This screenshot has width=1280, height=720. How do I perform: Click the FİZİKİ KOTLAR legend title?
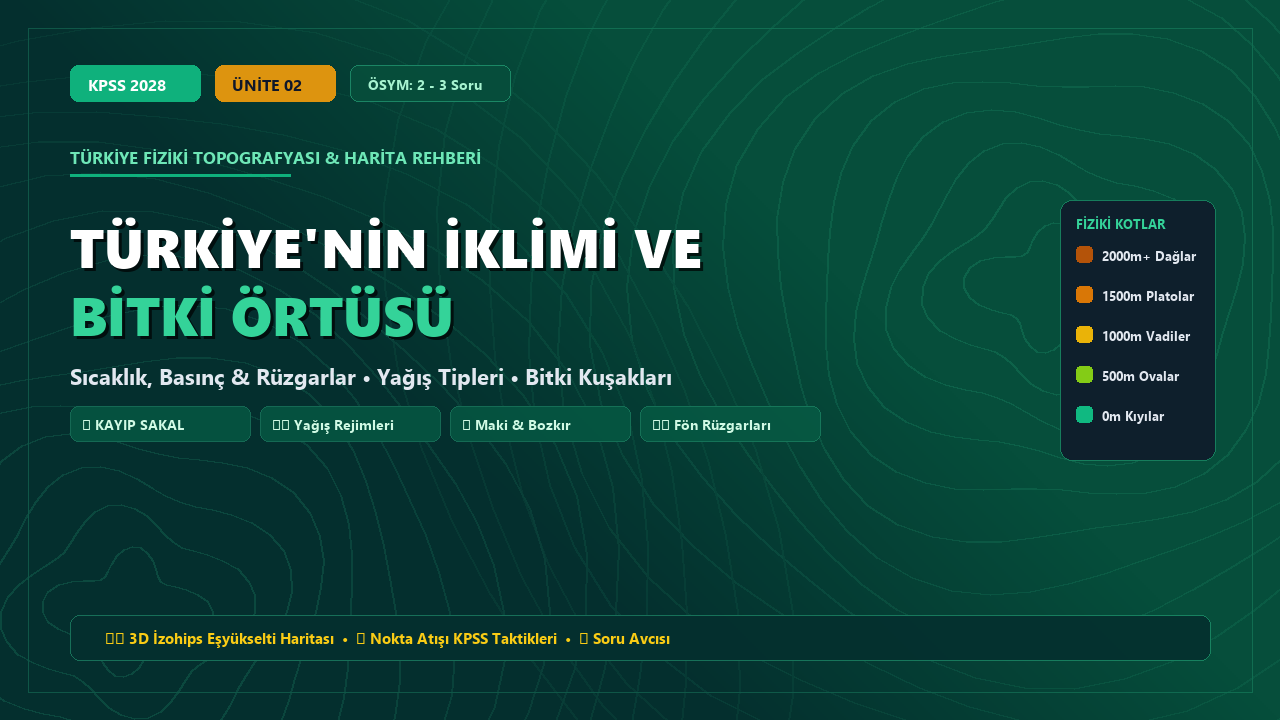(1121, 224)
